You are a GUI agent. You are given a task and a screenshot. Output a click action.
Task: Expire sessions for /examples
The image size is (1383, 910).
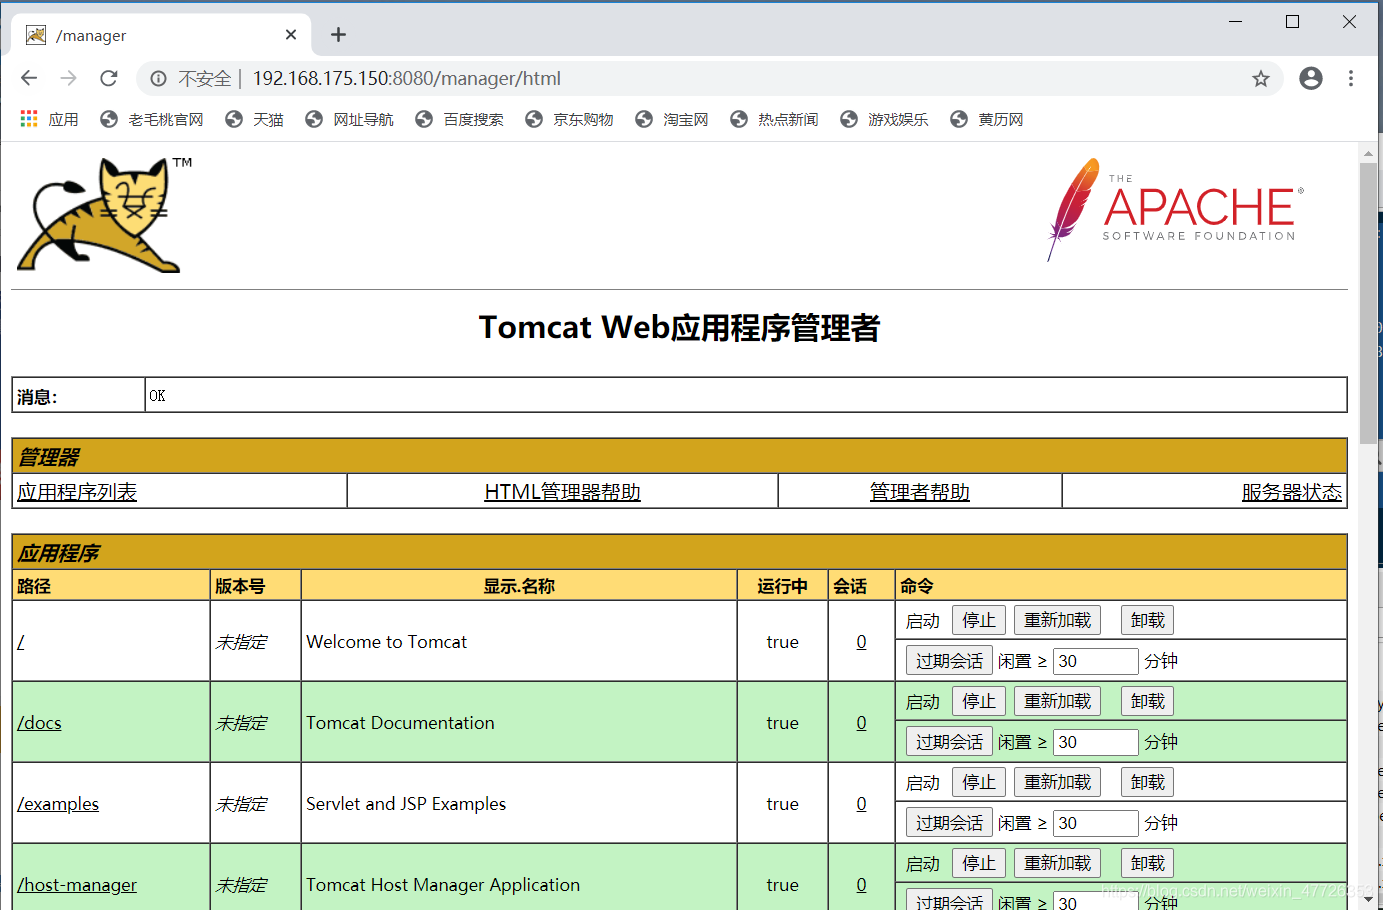949,823
